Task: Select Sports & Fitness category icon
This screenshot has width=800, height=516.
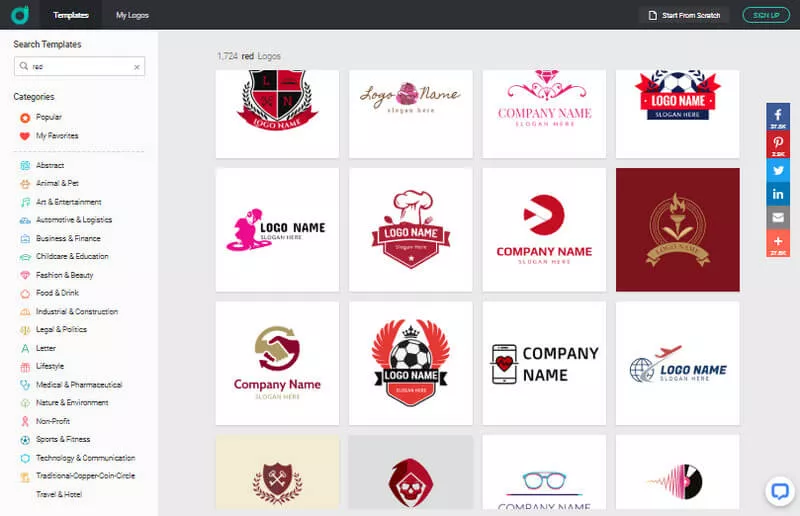Action: tap(25, 439)
